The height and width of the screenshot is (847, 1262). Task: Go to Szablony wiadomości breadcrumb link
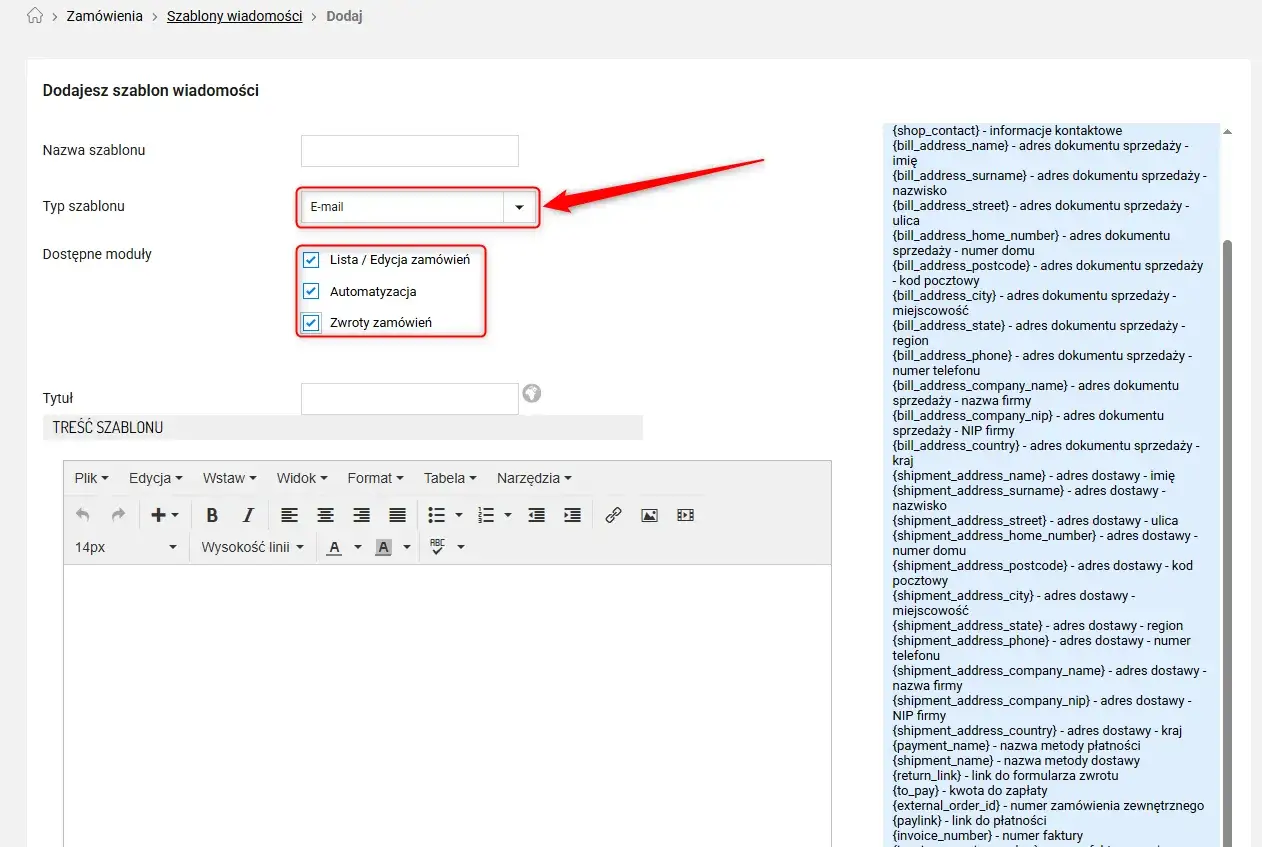pyautogui.click(x=235, y=16)
